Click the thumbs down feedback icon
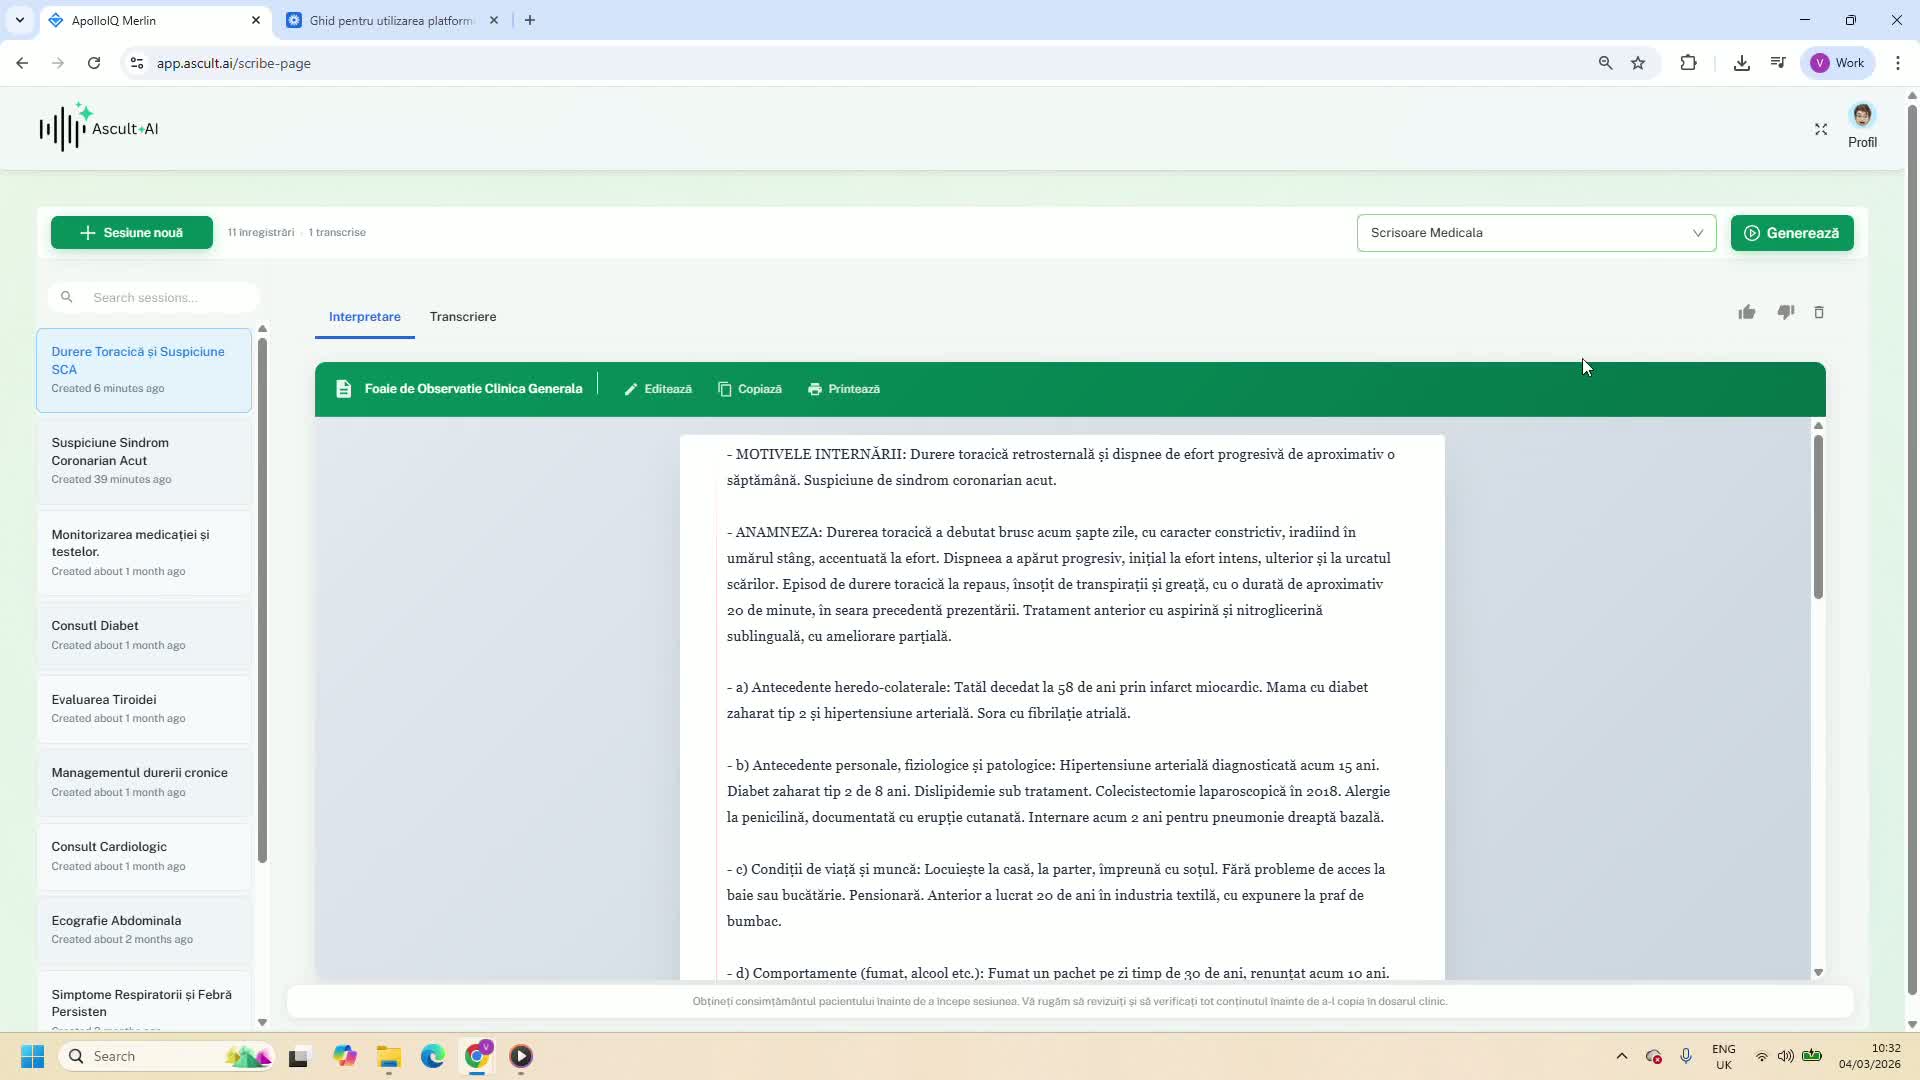The image size is (1920, 1080). (x=1785, y=313)
